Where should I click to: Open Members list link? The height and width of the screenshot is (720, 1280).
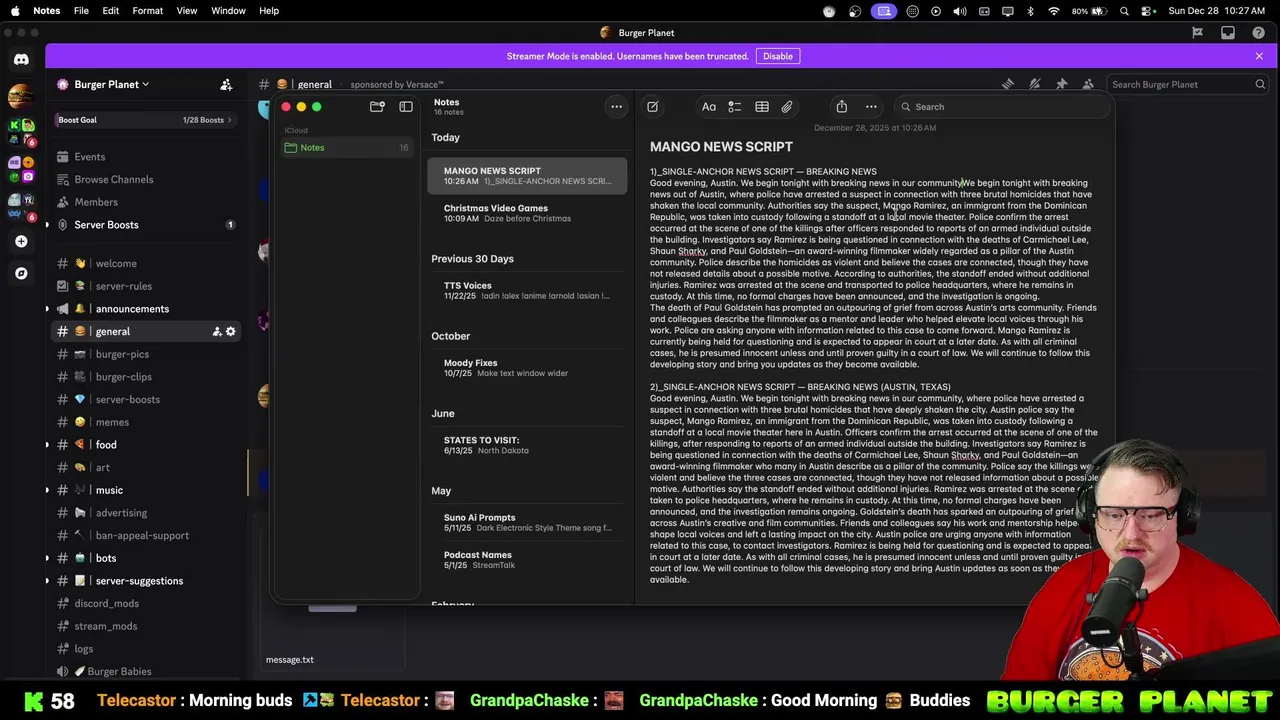tap(145, 202)
